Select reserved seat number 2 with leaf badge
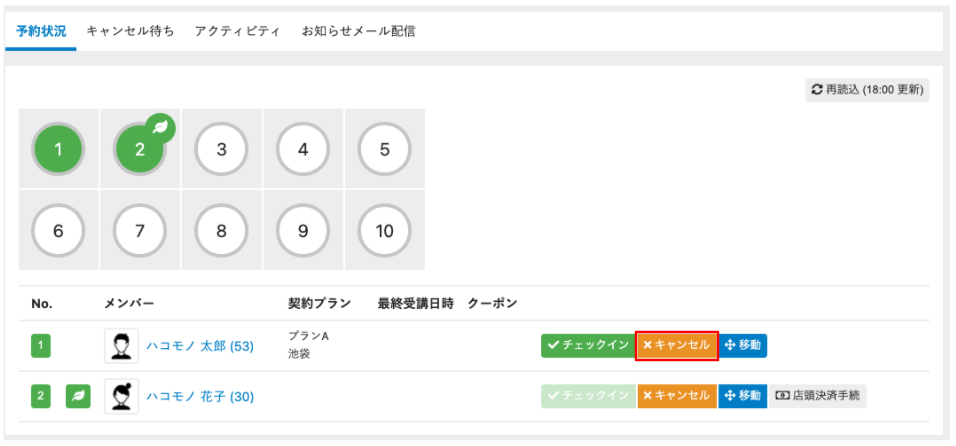The image size is (956, 446). tap(140, 150)
